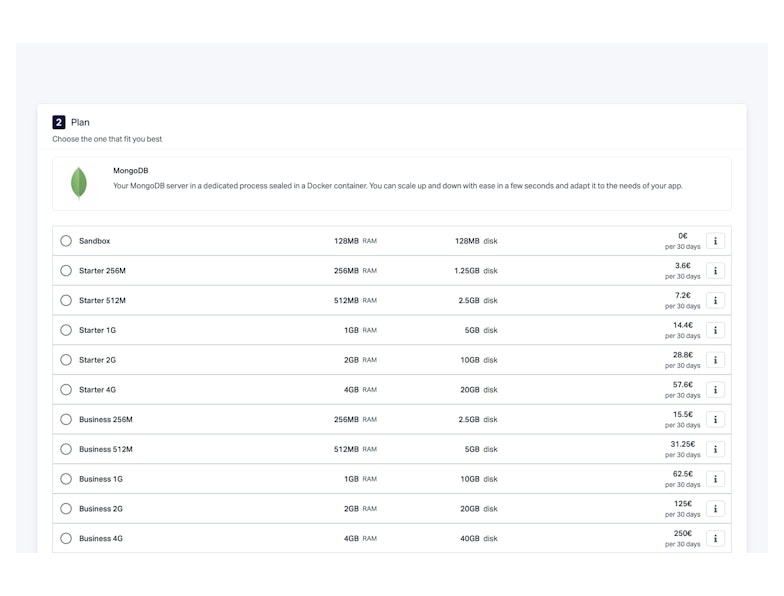
Task: Select Starter 1G plan radio button
Action: click(66, 330)
